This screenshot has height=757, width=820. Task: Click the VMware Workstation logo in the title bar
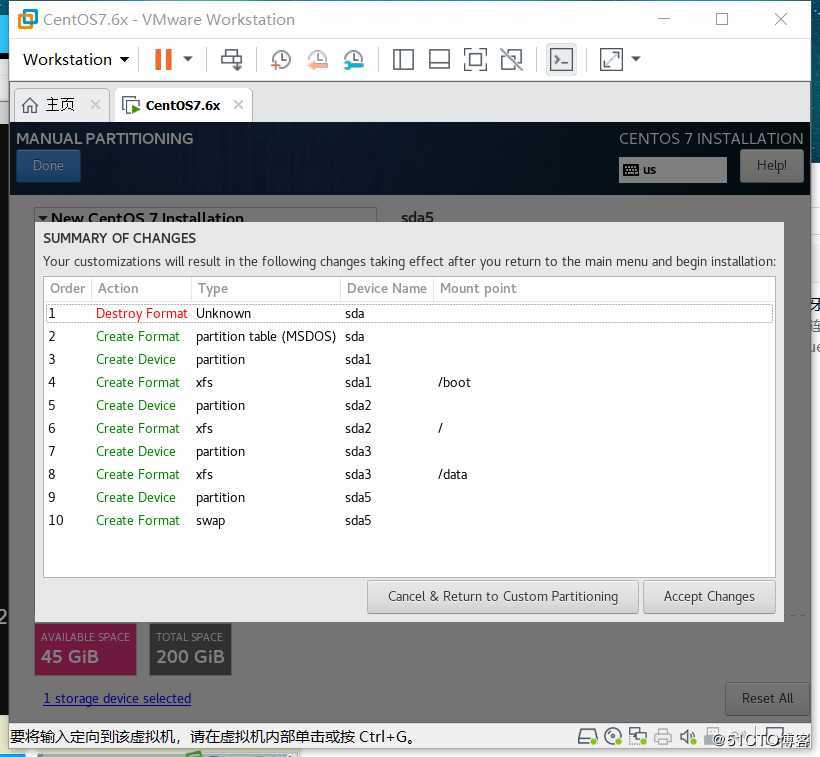coord(28,19)
